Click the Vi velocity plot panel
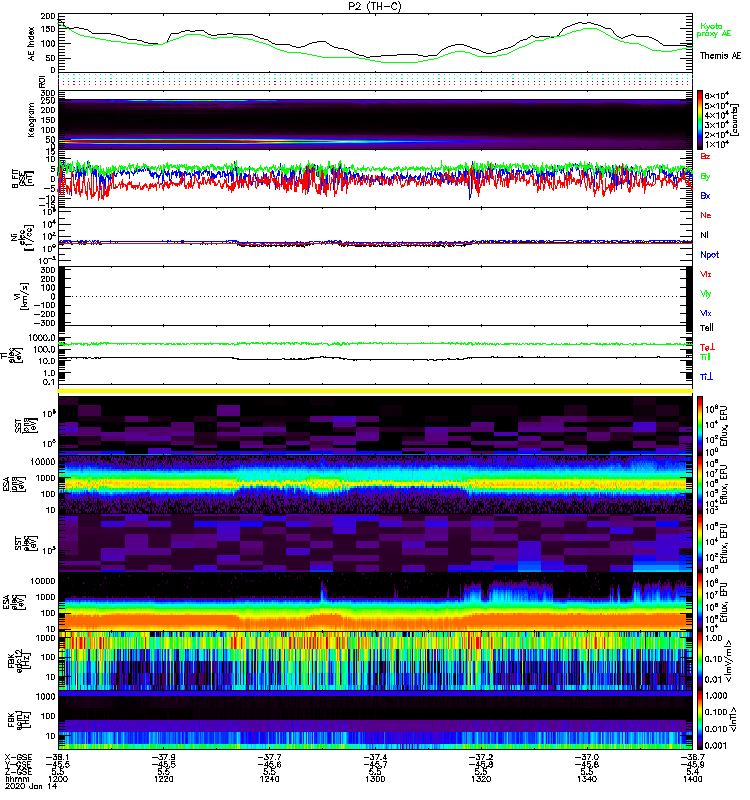 click(x=375, y=296)
